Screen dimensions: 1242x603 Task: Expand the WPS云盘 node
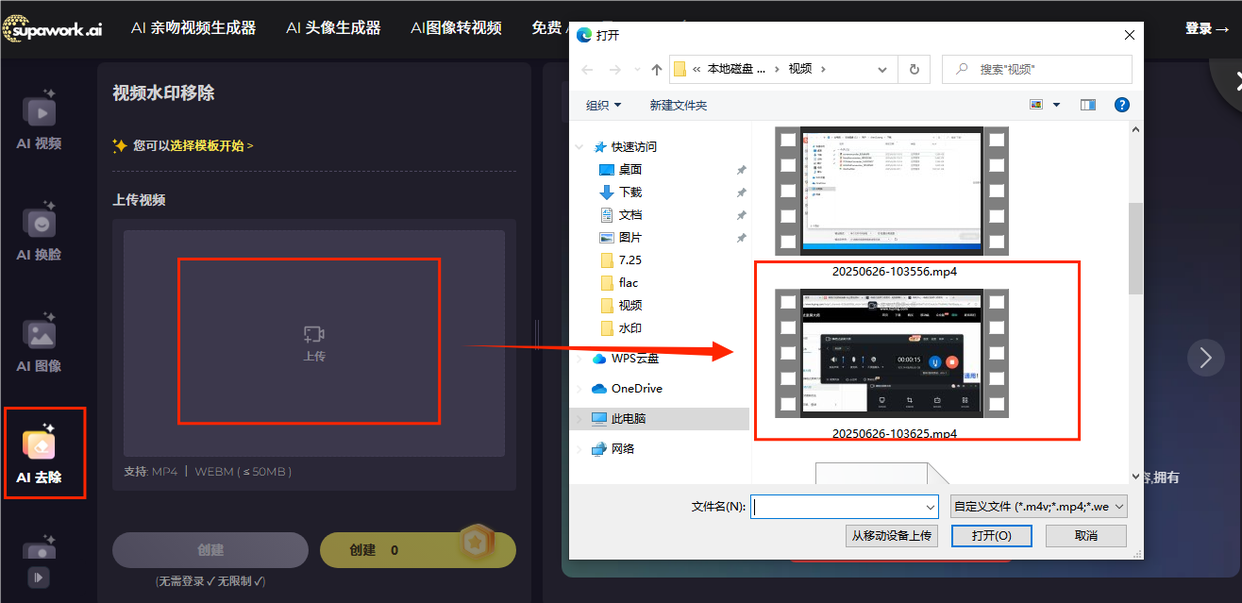(580, 358)
